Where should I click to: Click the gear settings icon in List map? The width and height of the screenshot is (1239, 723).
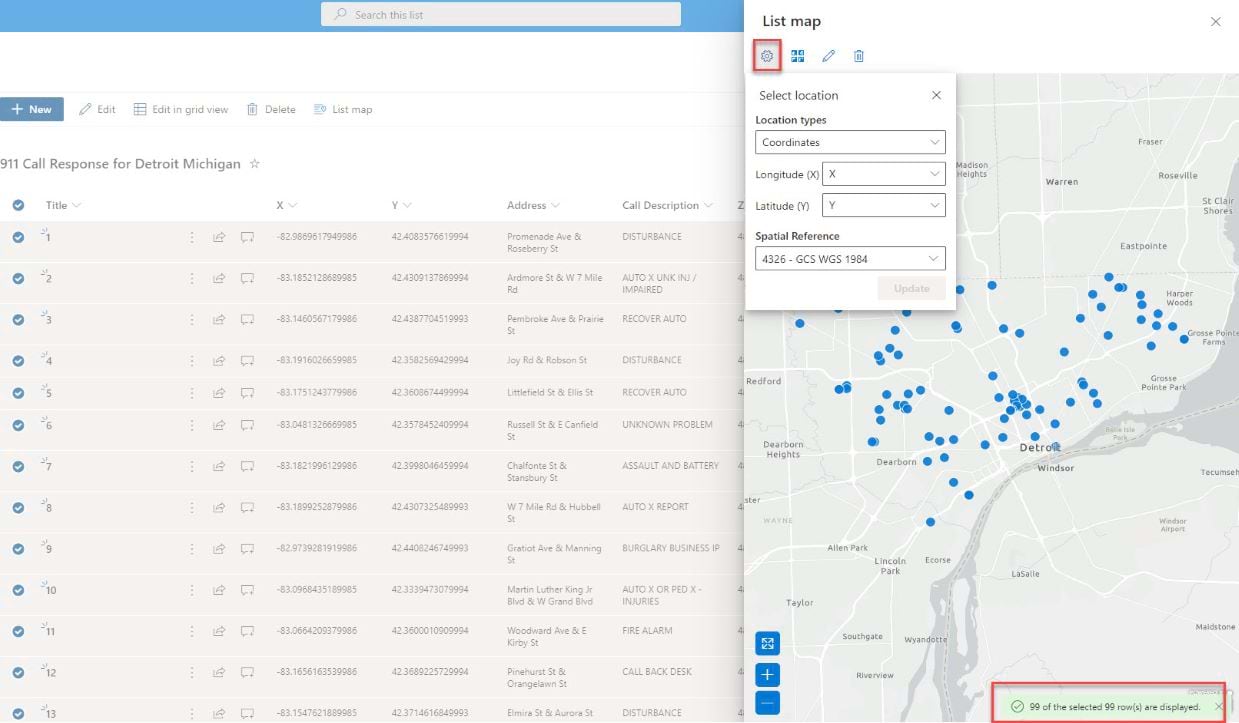click(767, 56)
